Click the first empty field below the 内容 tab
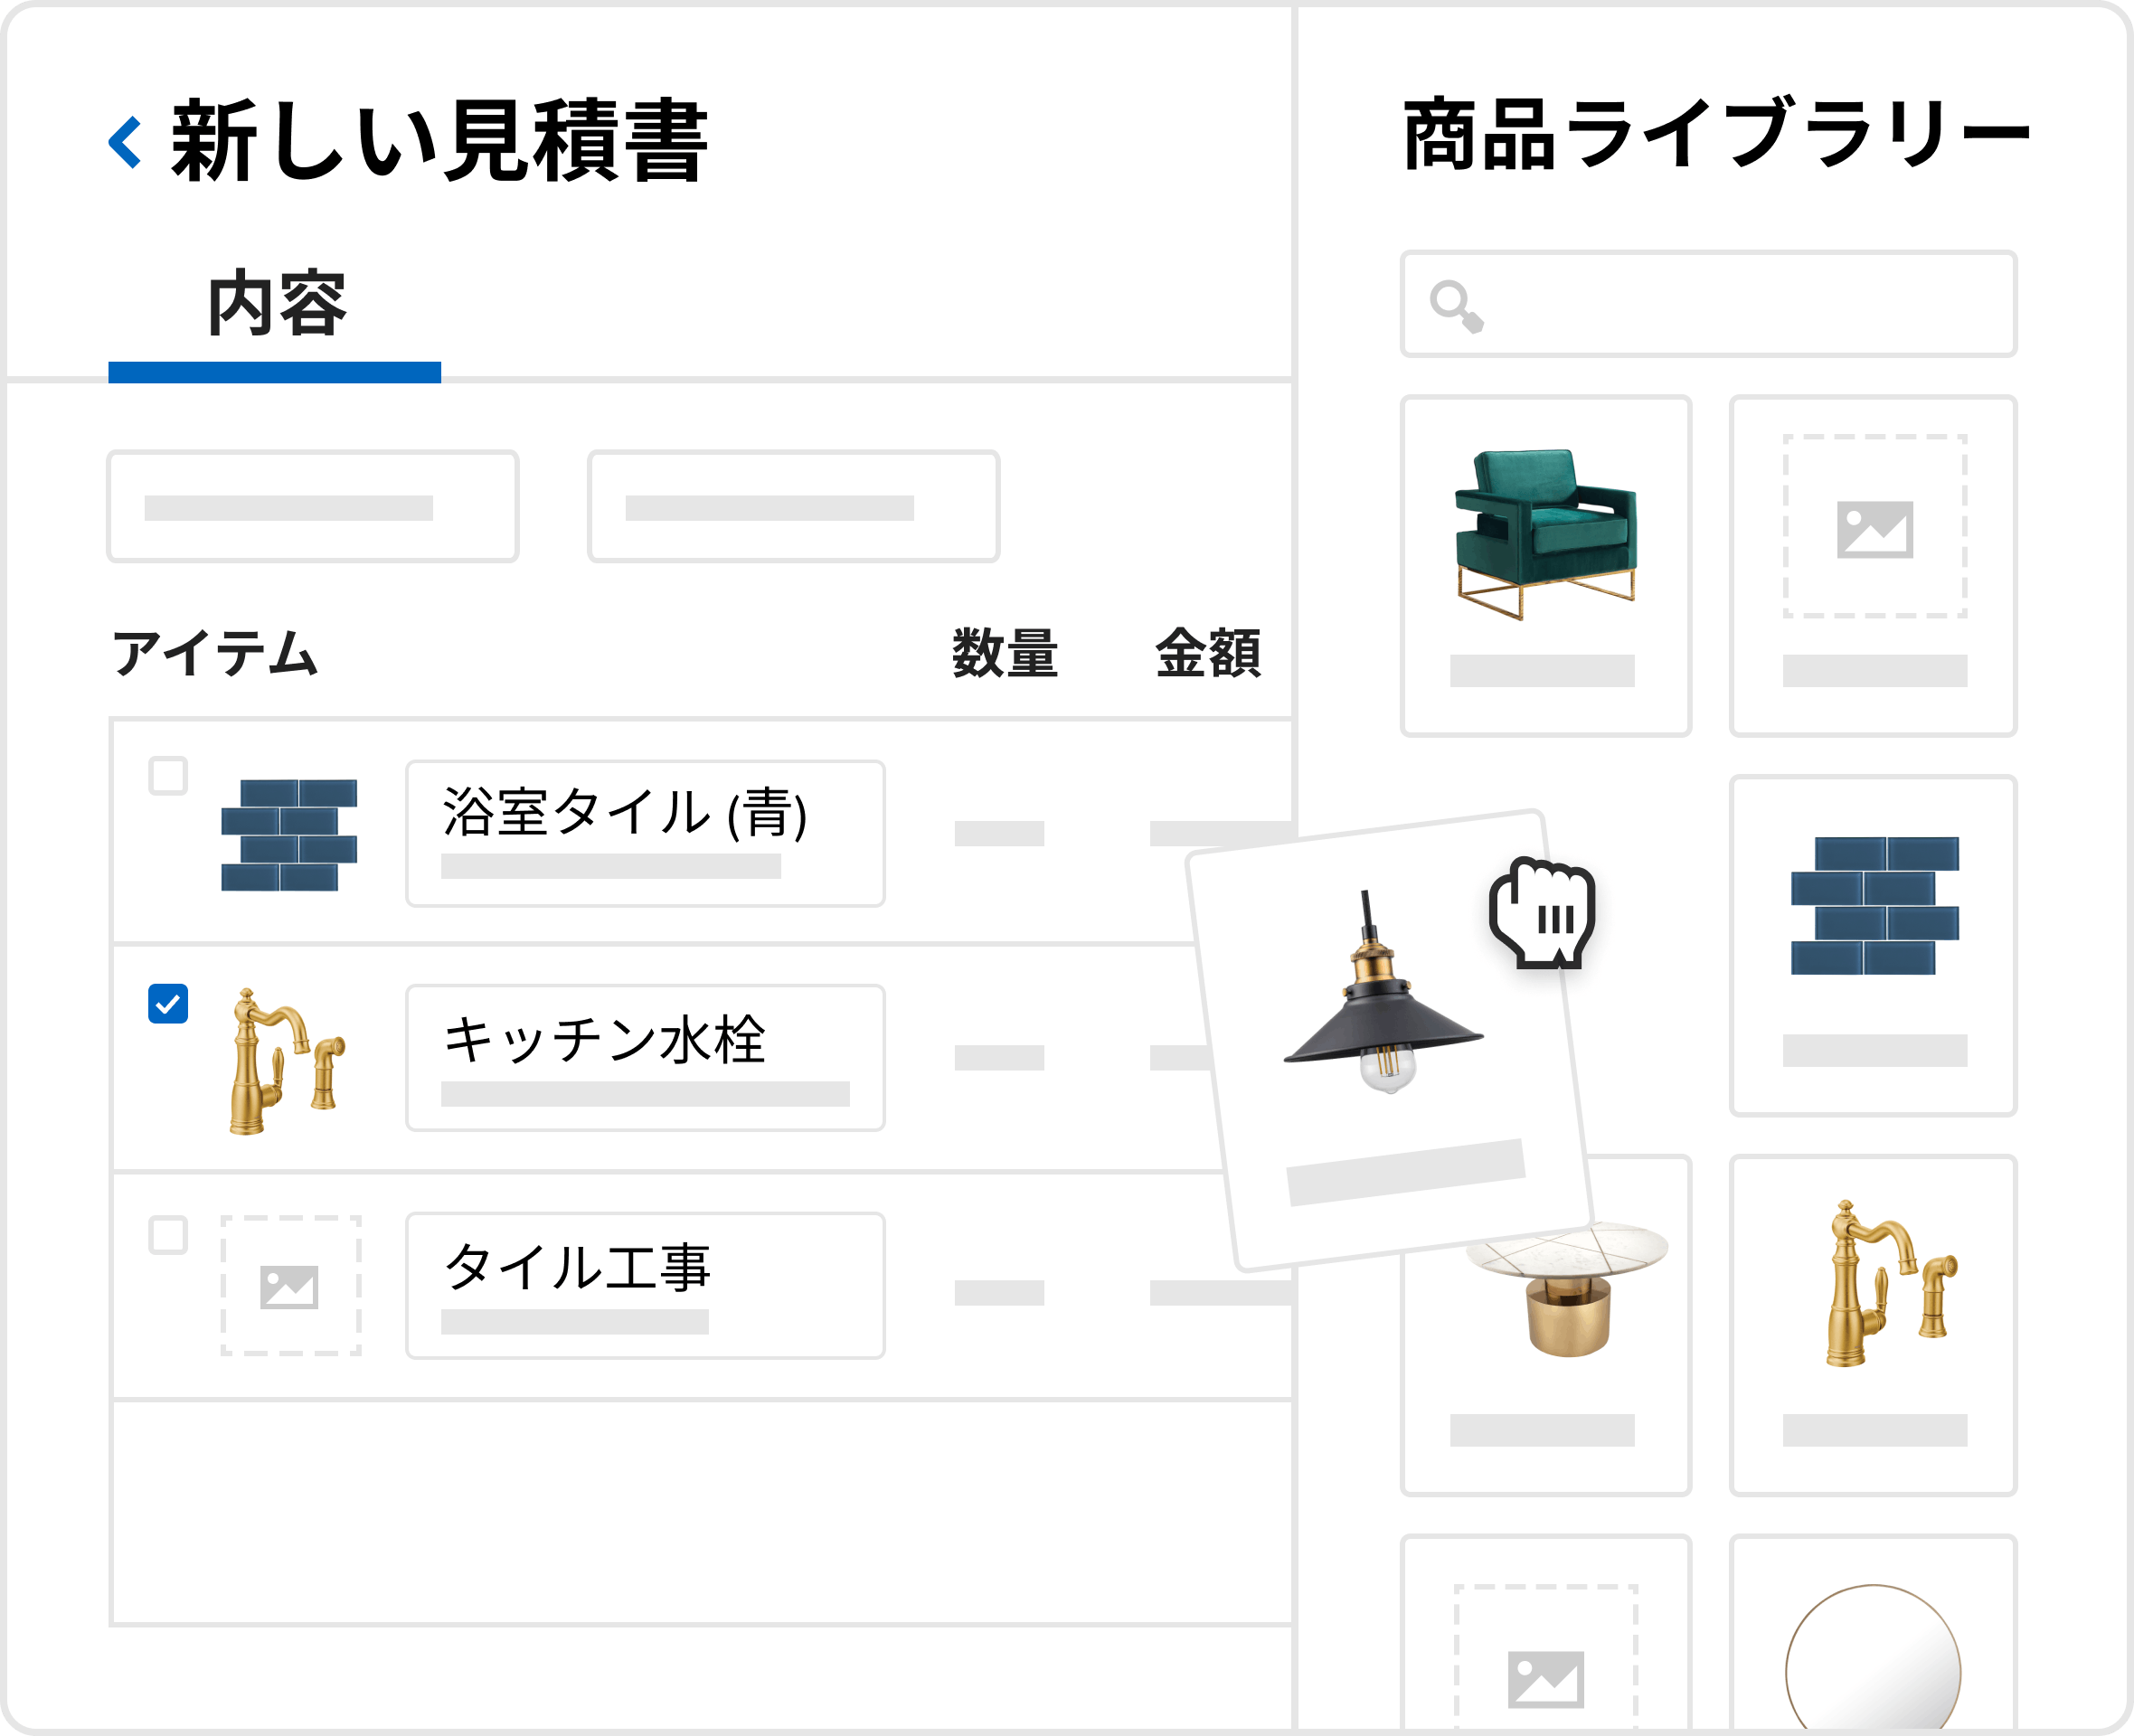2134x1736 pixels. [313, 506]
